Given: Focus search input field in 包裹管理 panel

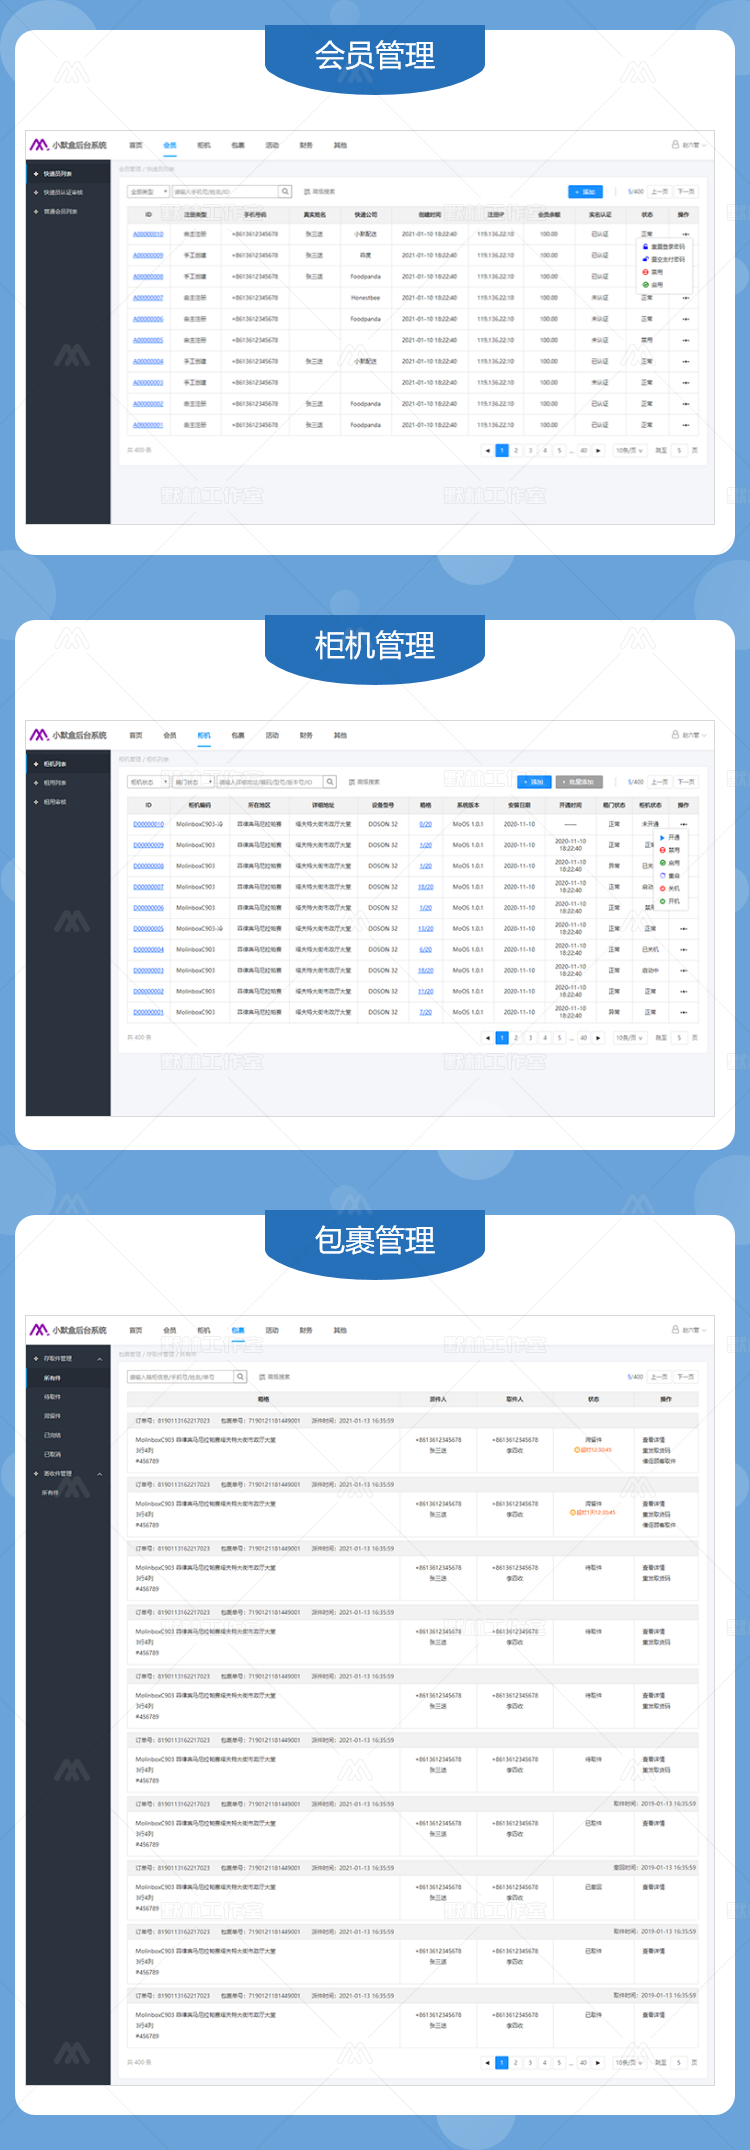Looking at the screenshot, I should tap(181, 1377).
